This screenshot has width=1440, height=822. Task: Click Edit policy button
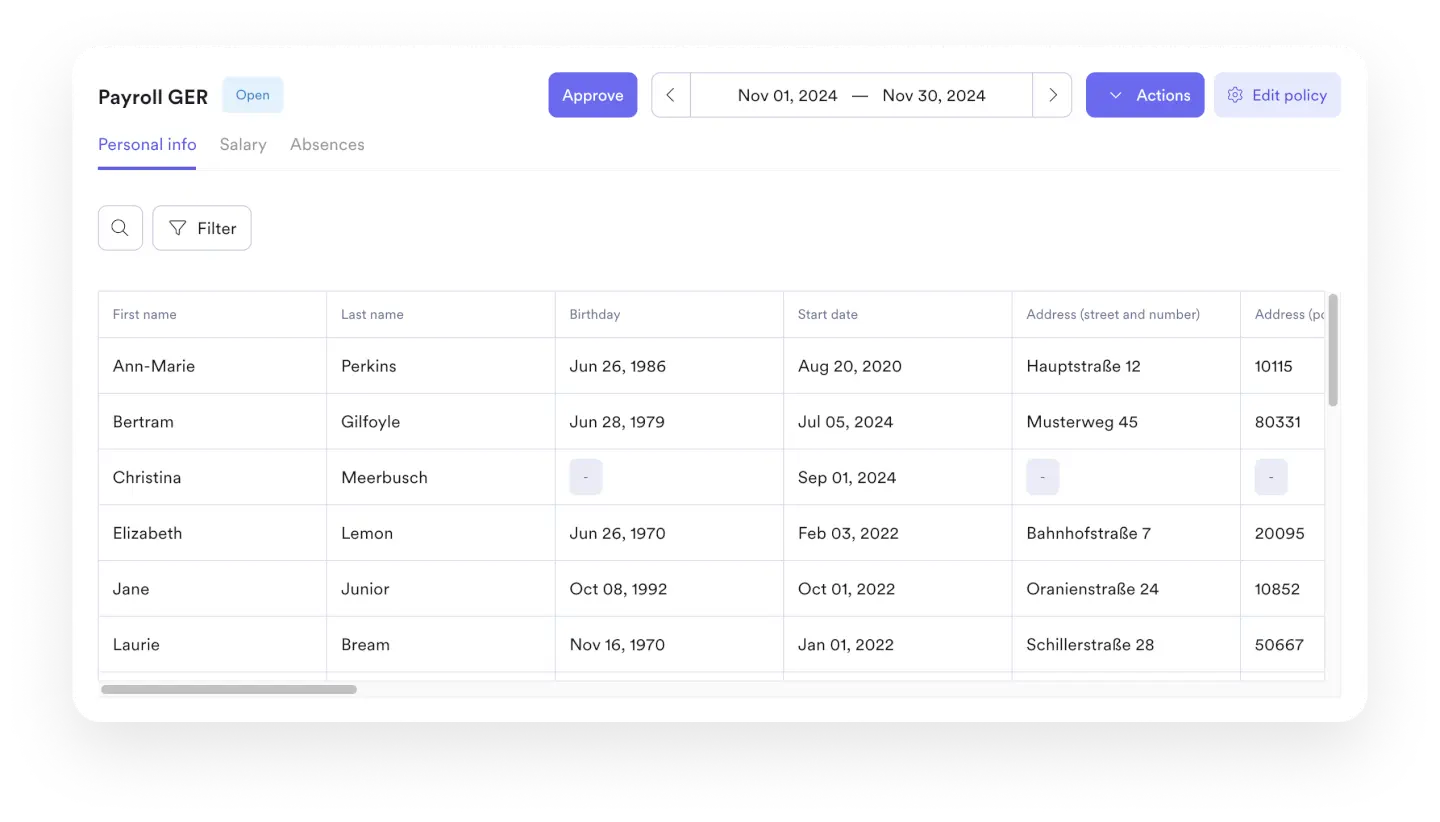[1277, 95]
